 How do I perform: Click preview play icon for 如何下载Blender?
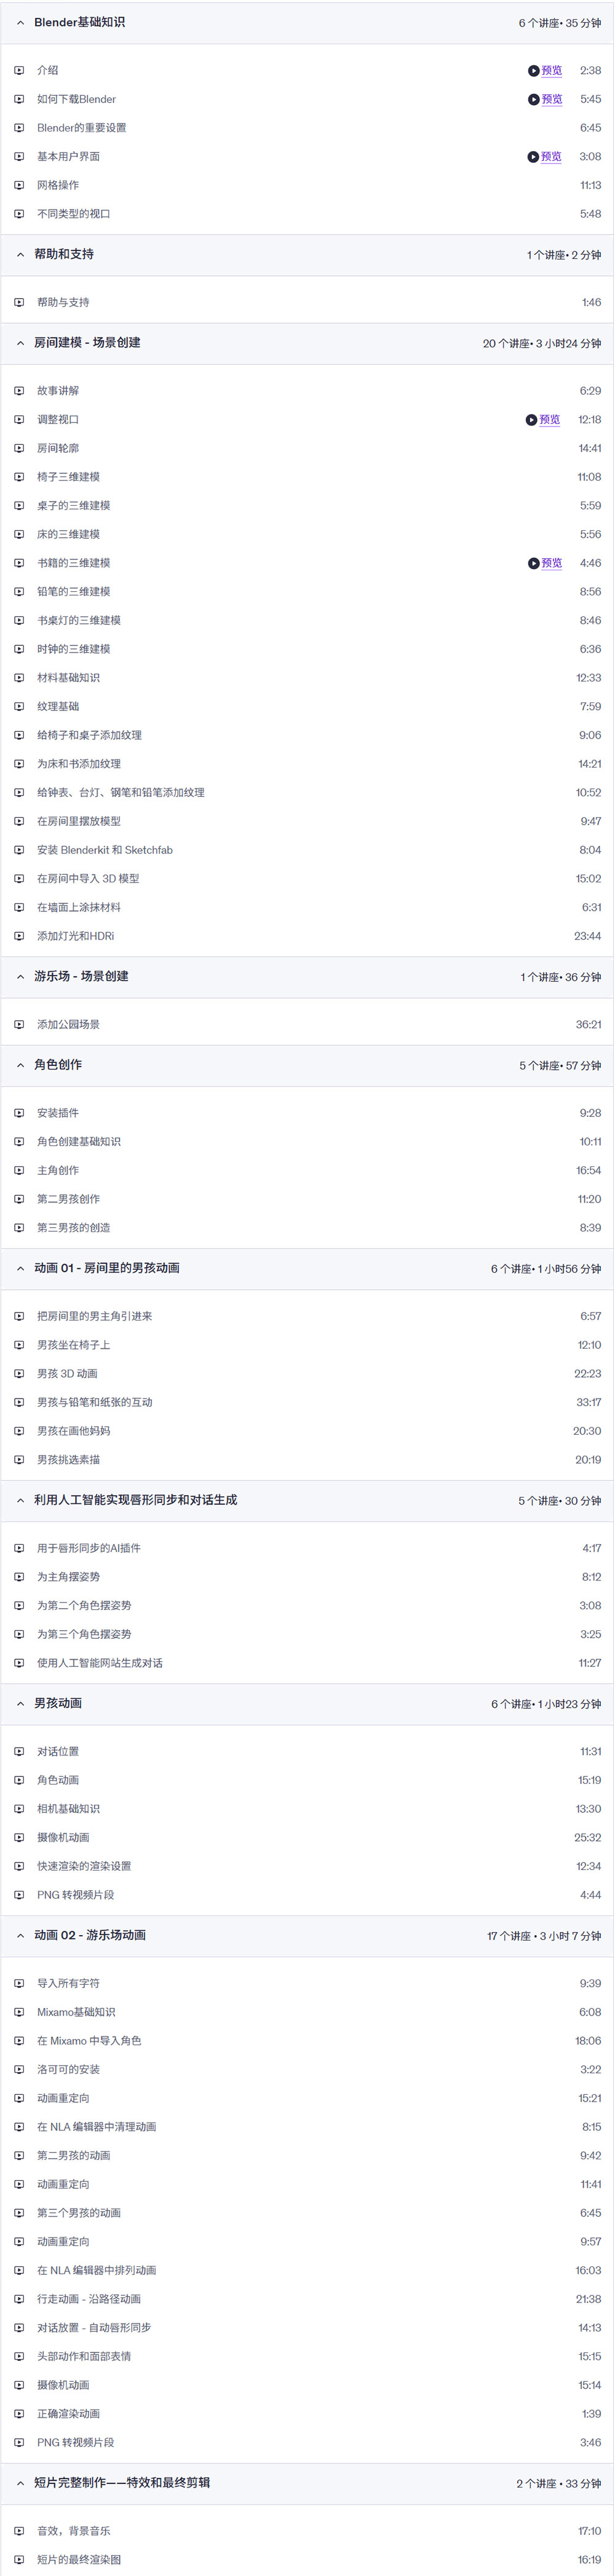pyautogui.click(x=533, y=100)
